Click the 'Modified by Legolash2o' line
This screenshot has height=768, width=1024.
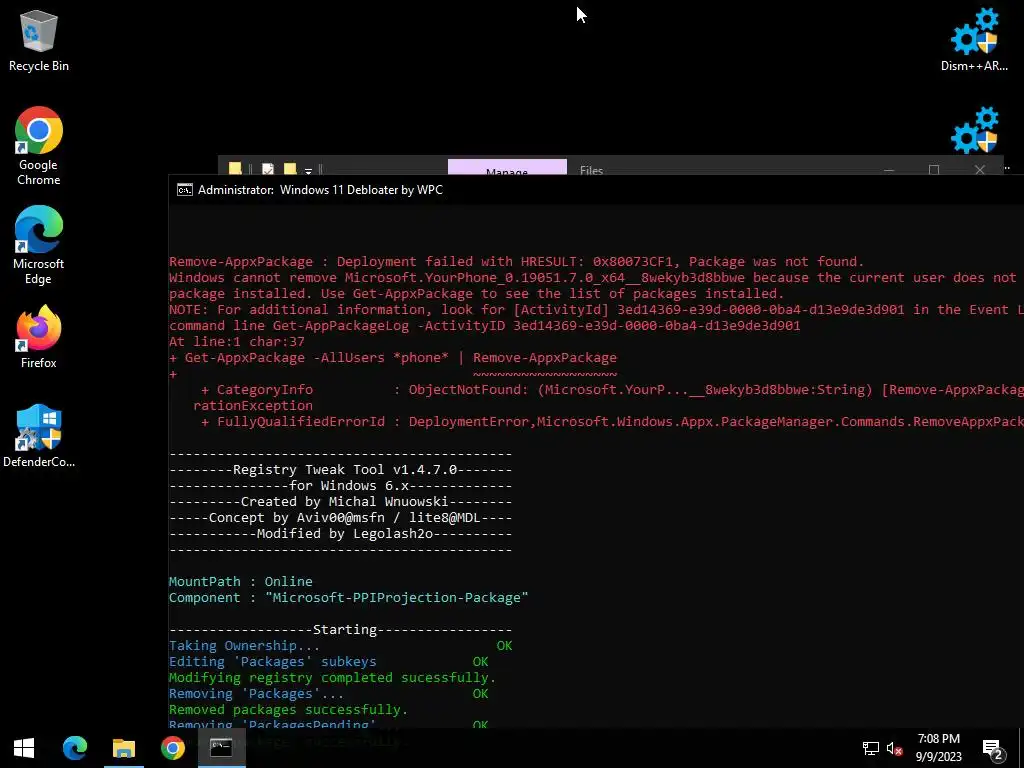click(340, 534)
